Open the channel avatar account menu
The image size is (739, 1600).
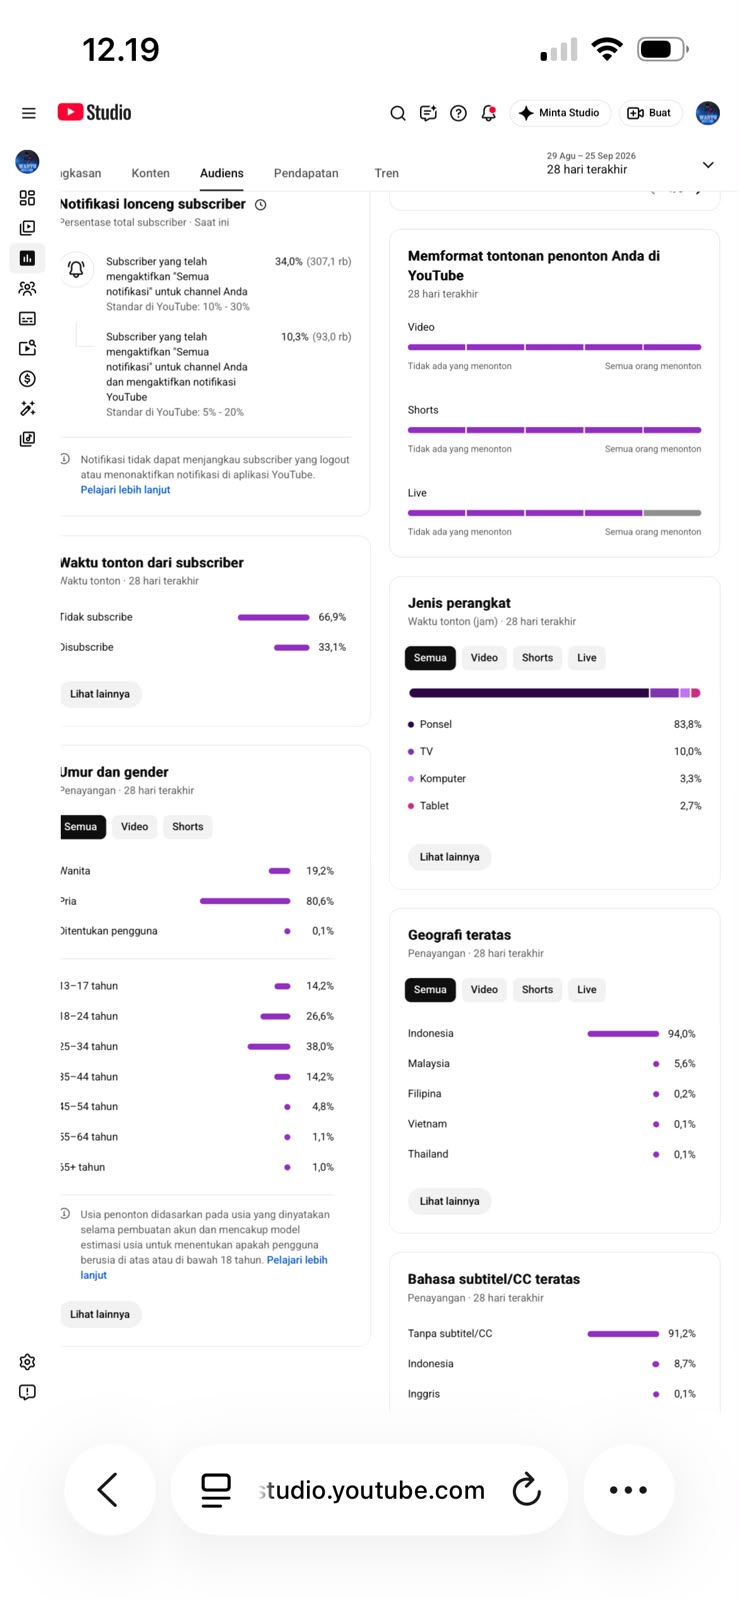[708, 113]
